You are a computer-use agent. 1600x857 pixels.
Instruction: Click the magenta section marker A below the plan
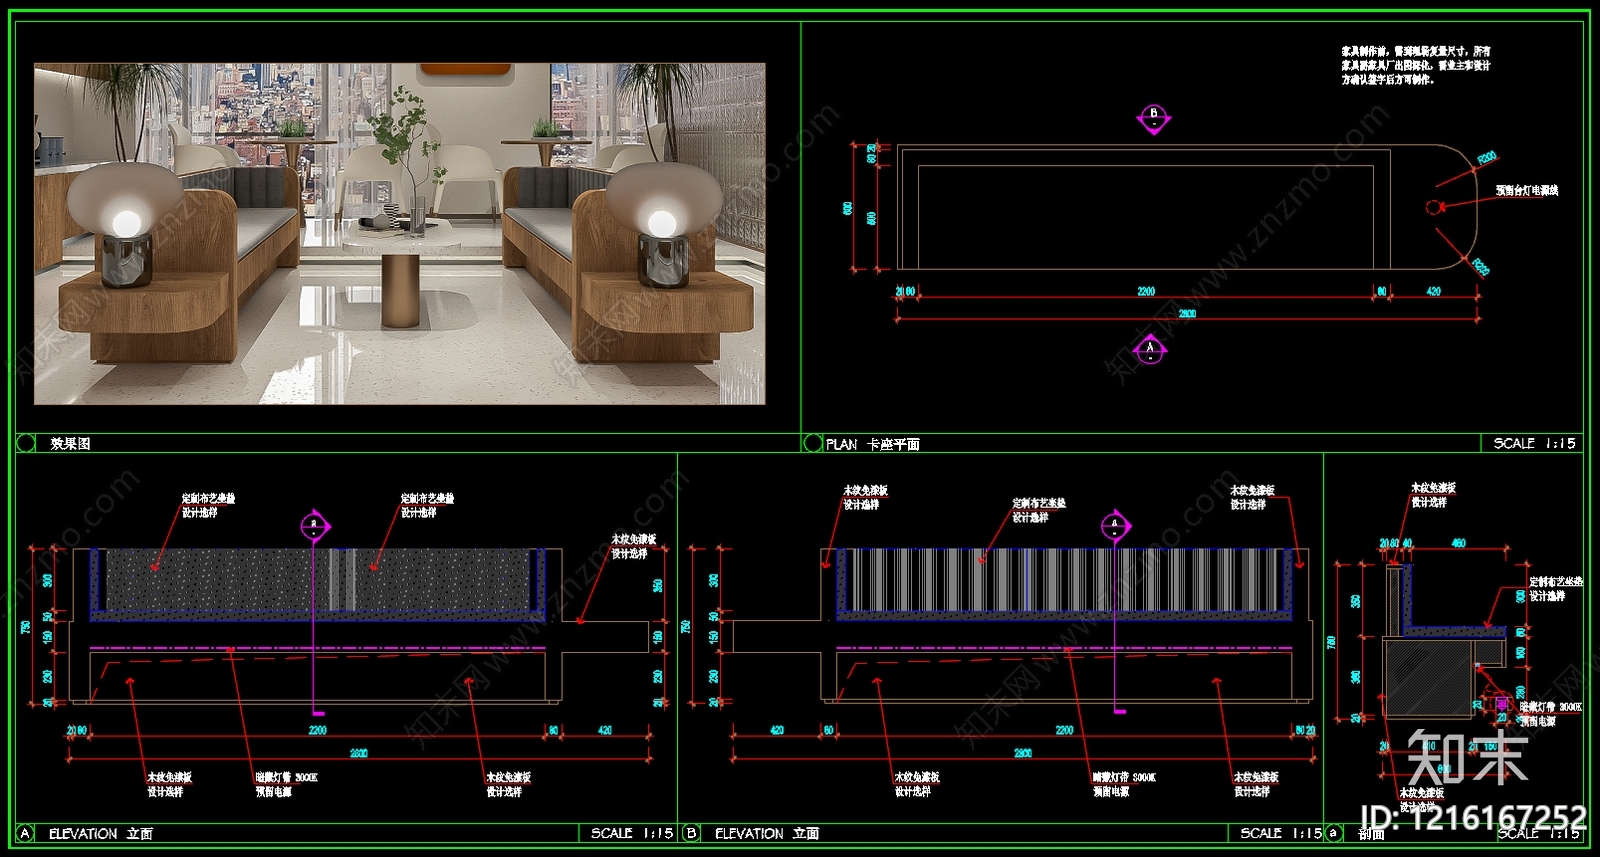click(x=1150, y=350)
